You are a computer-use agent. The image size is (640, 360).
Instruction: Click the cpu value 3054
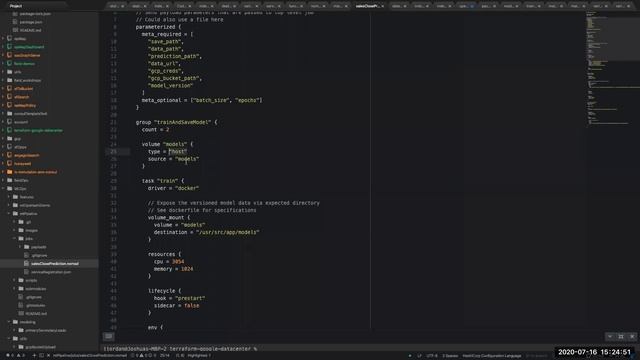pyautogui.click(x=178, y=262)
